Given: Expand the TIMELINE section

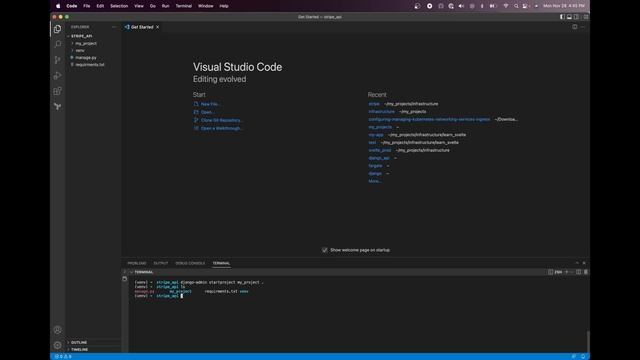Looking at the screenshot, I should click(78, 350).
